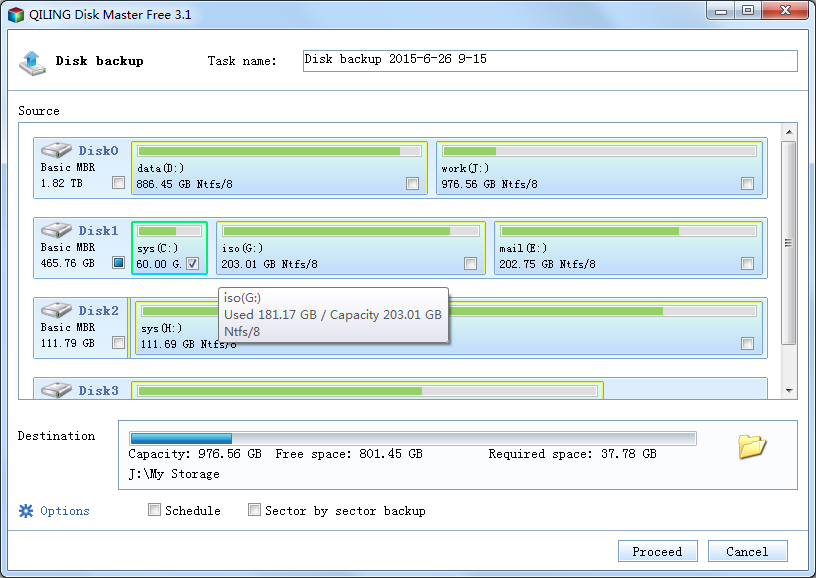Enable the Schedule checkbox
This screenshot has height=578, width=816.
(154, 510)
